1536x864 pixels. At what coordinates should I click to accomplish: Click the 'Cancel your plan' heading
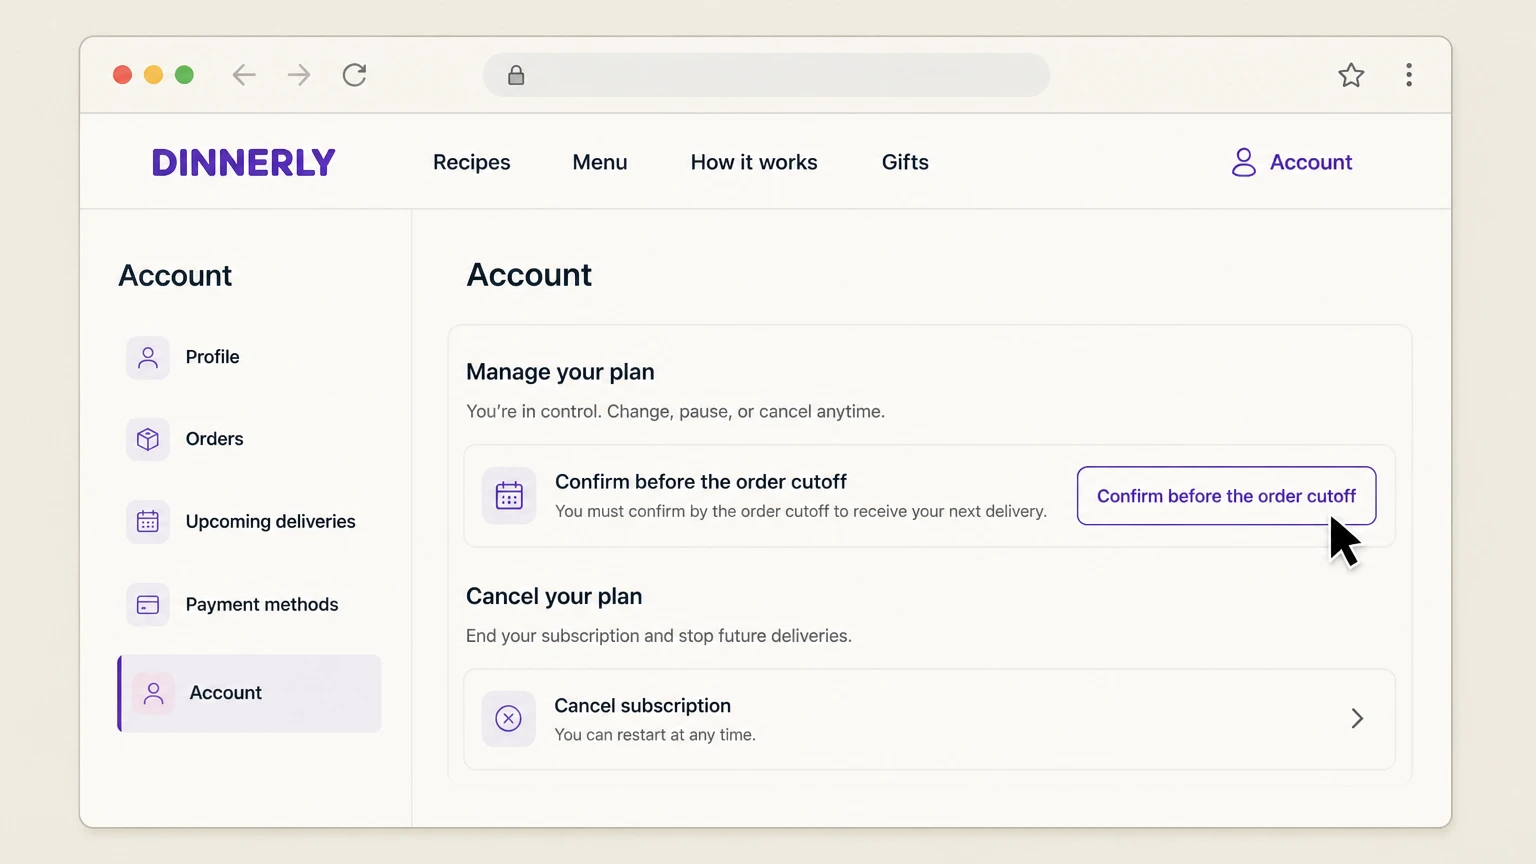pyautogui.click(x=554, y=597)
